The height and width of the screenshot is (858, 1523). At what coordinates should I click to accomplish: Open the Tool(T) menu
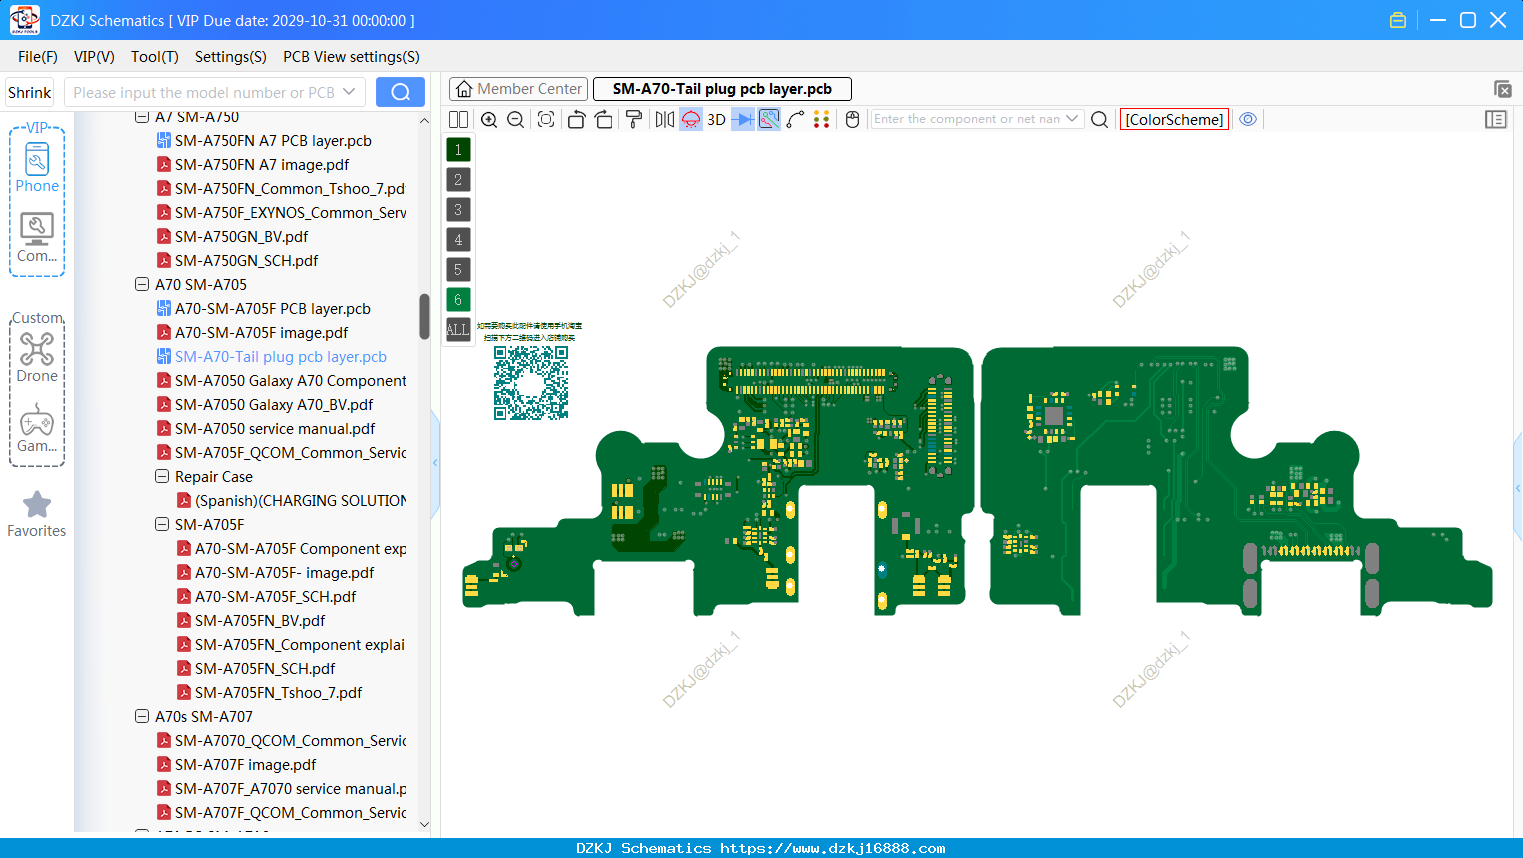click(x=155, y=57)
